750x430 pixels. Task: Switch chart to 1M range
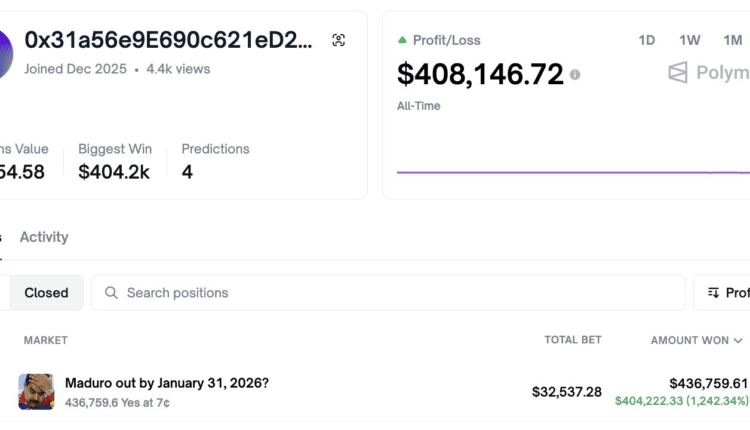click(x=733, y=40)
